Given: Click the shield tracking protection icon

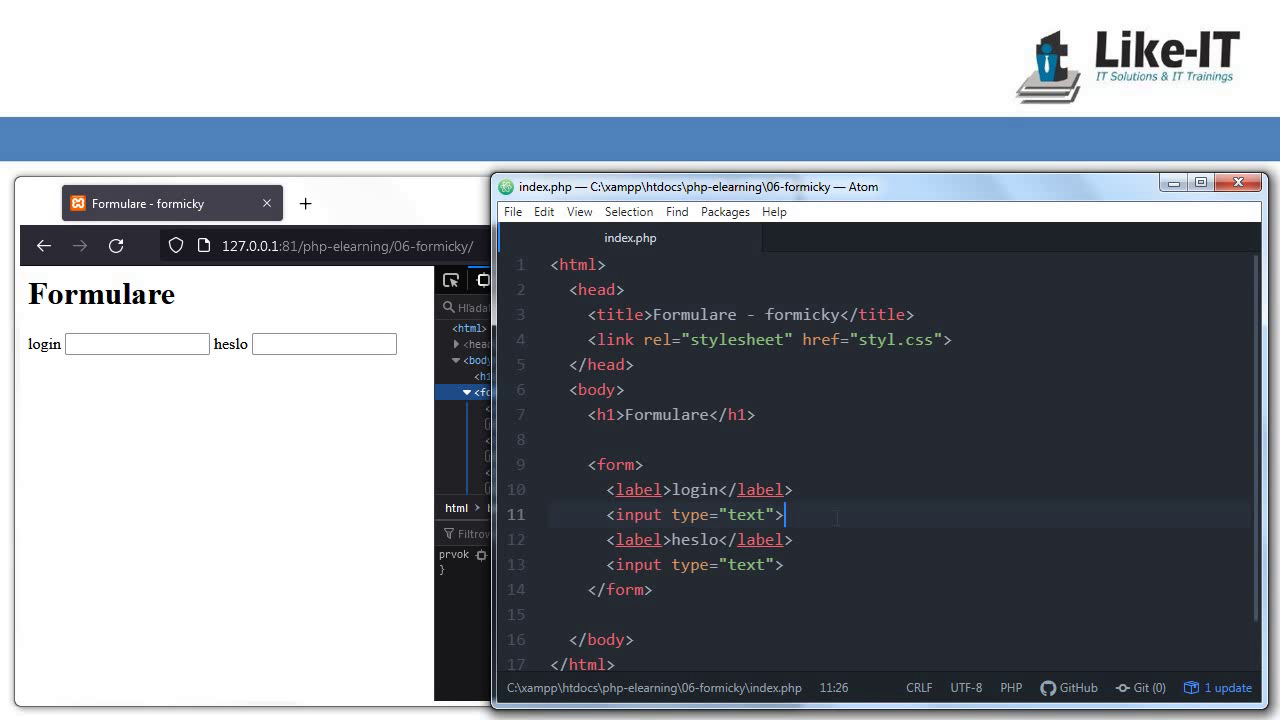Looking at the screenshot, I should tap(176, 246).
